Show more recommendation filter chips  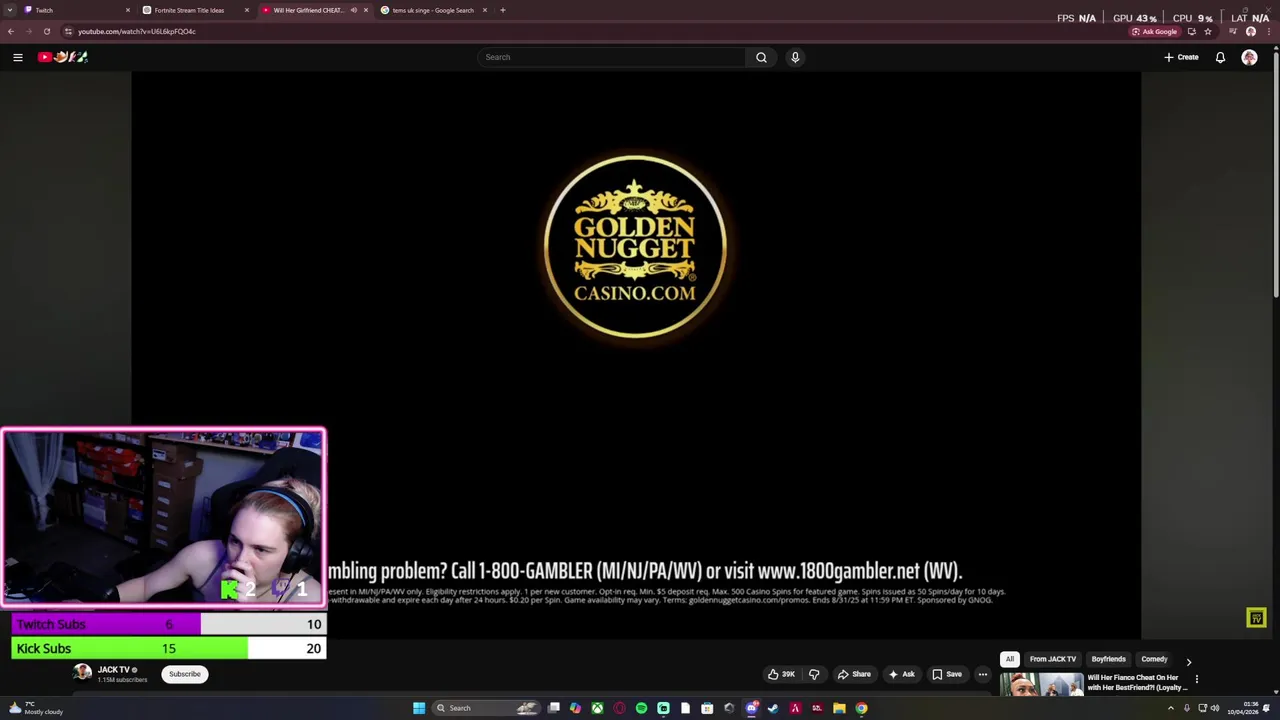coord(1188,661)
